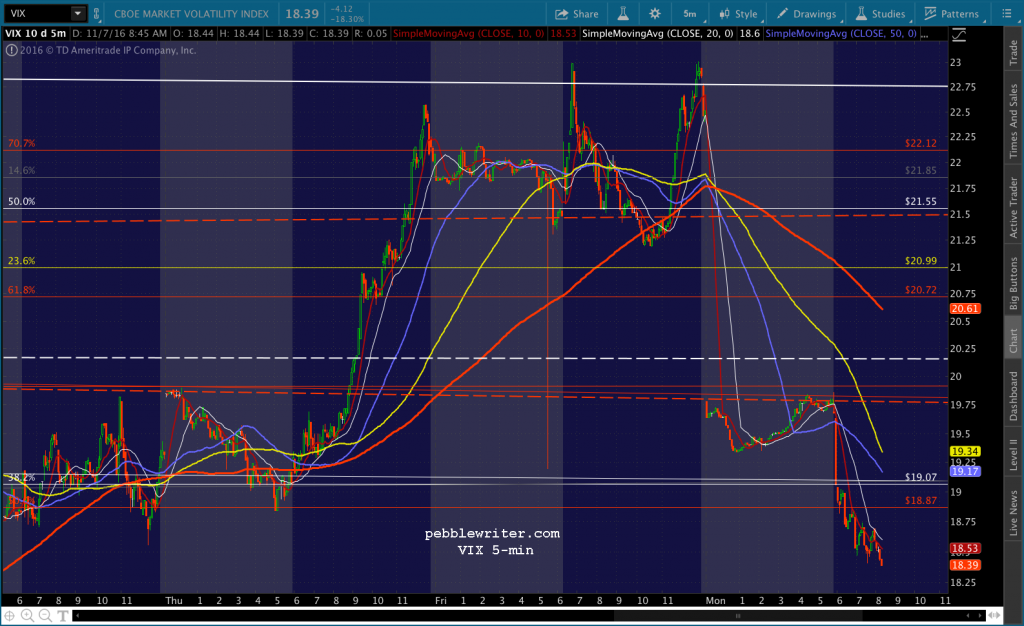Click the pan crosshair icon at bottom left
This screenshot has height=626, width=1024.
[x=10, y=615]
